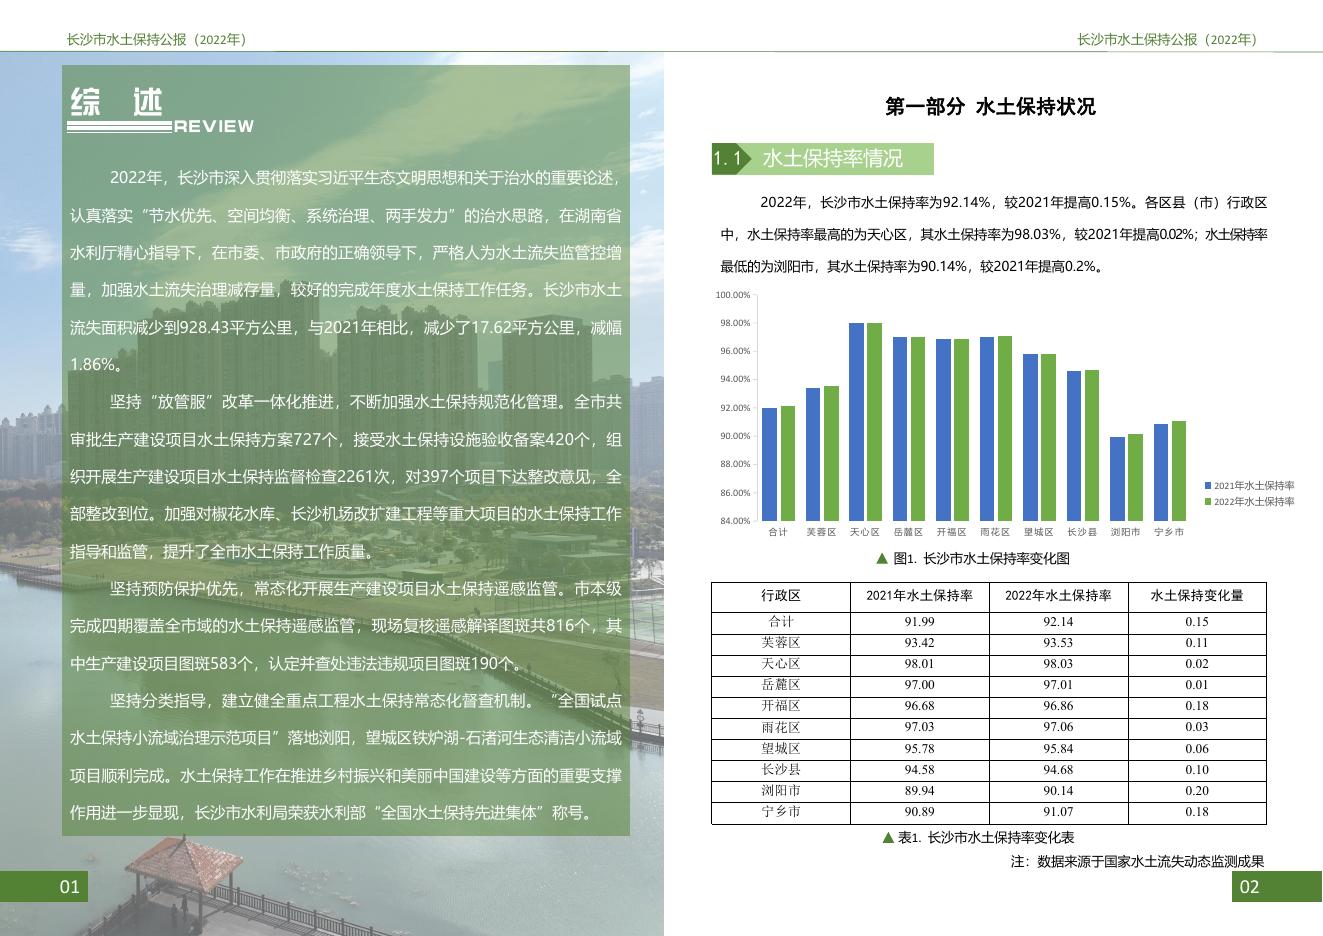Select the 长沙县 row label in the table
Viewport: 1323px width, 936px height.
click(x=781, y=770)
